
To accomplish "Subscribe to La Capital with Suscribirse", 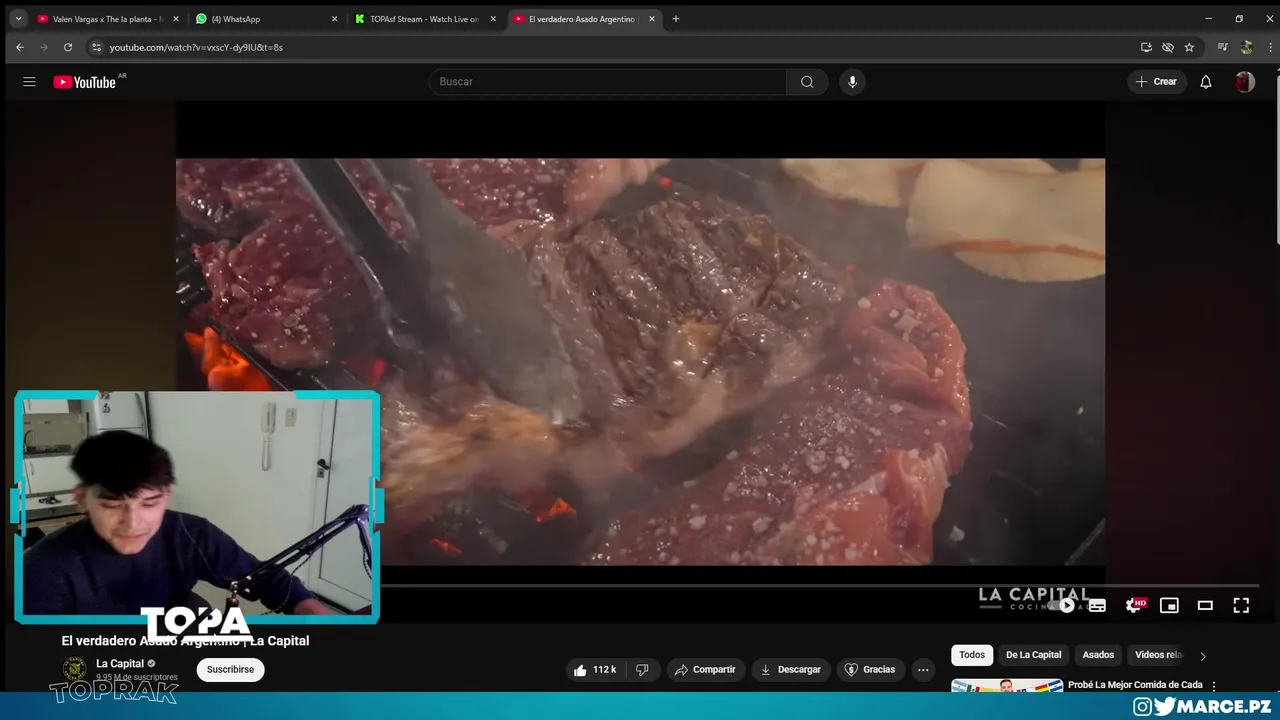I will pos(230,670).
